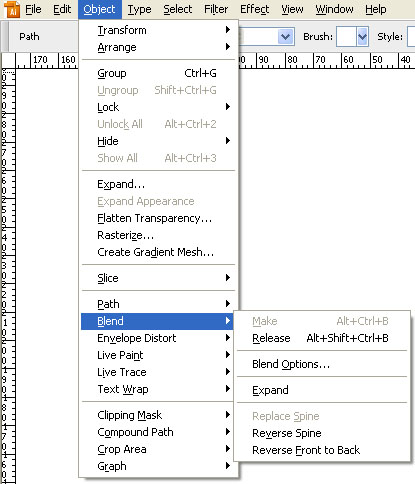Expand the Clipping Mask submenu
This screenshot has width=415, height=484.
coord(158,415)
